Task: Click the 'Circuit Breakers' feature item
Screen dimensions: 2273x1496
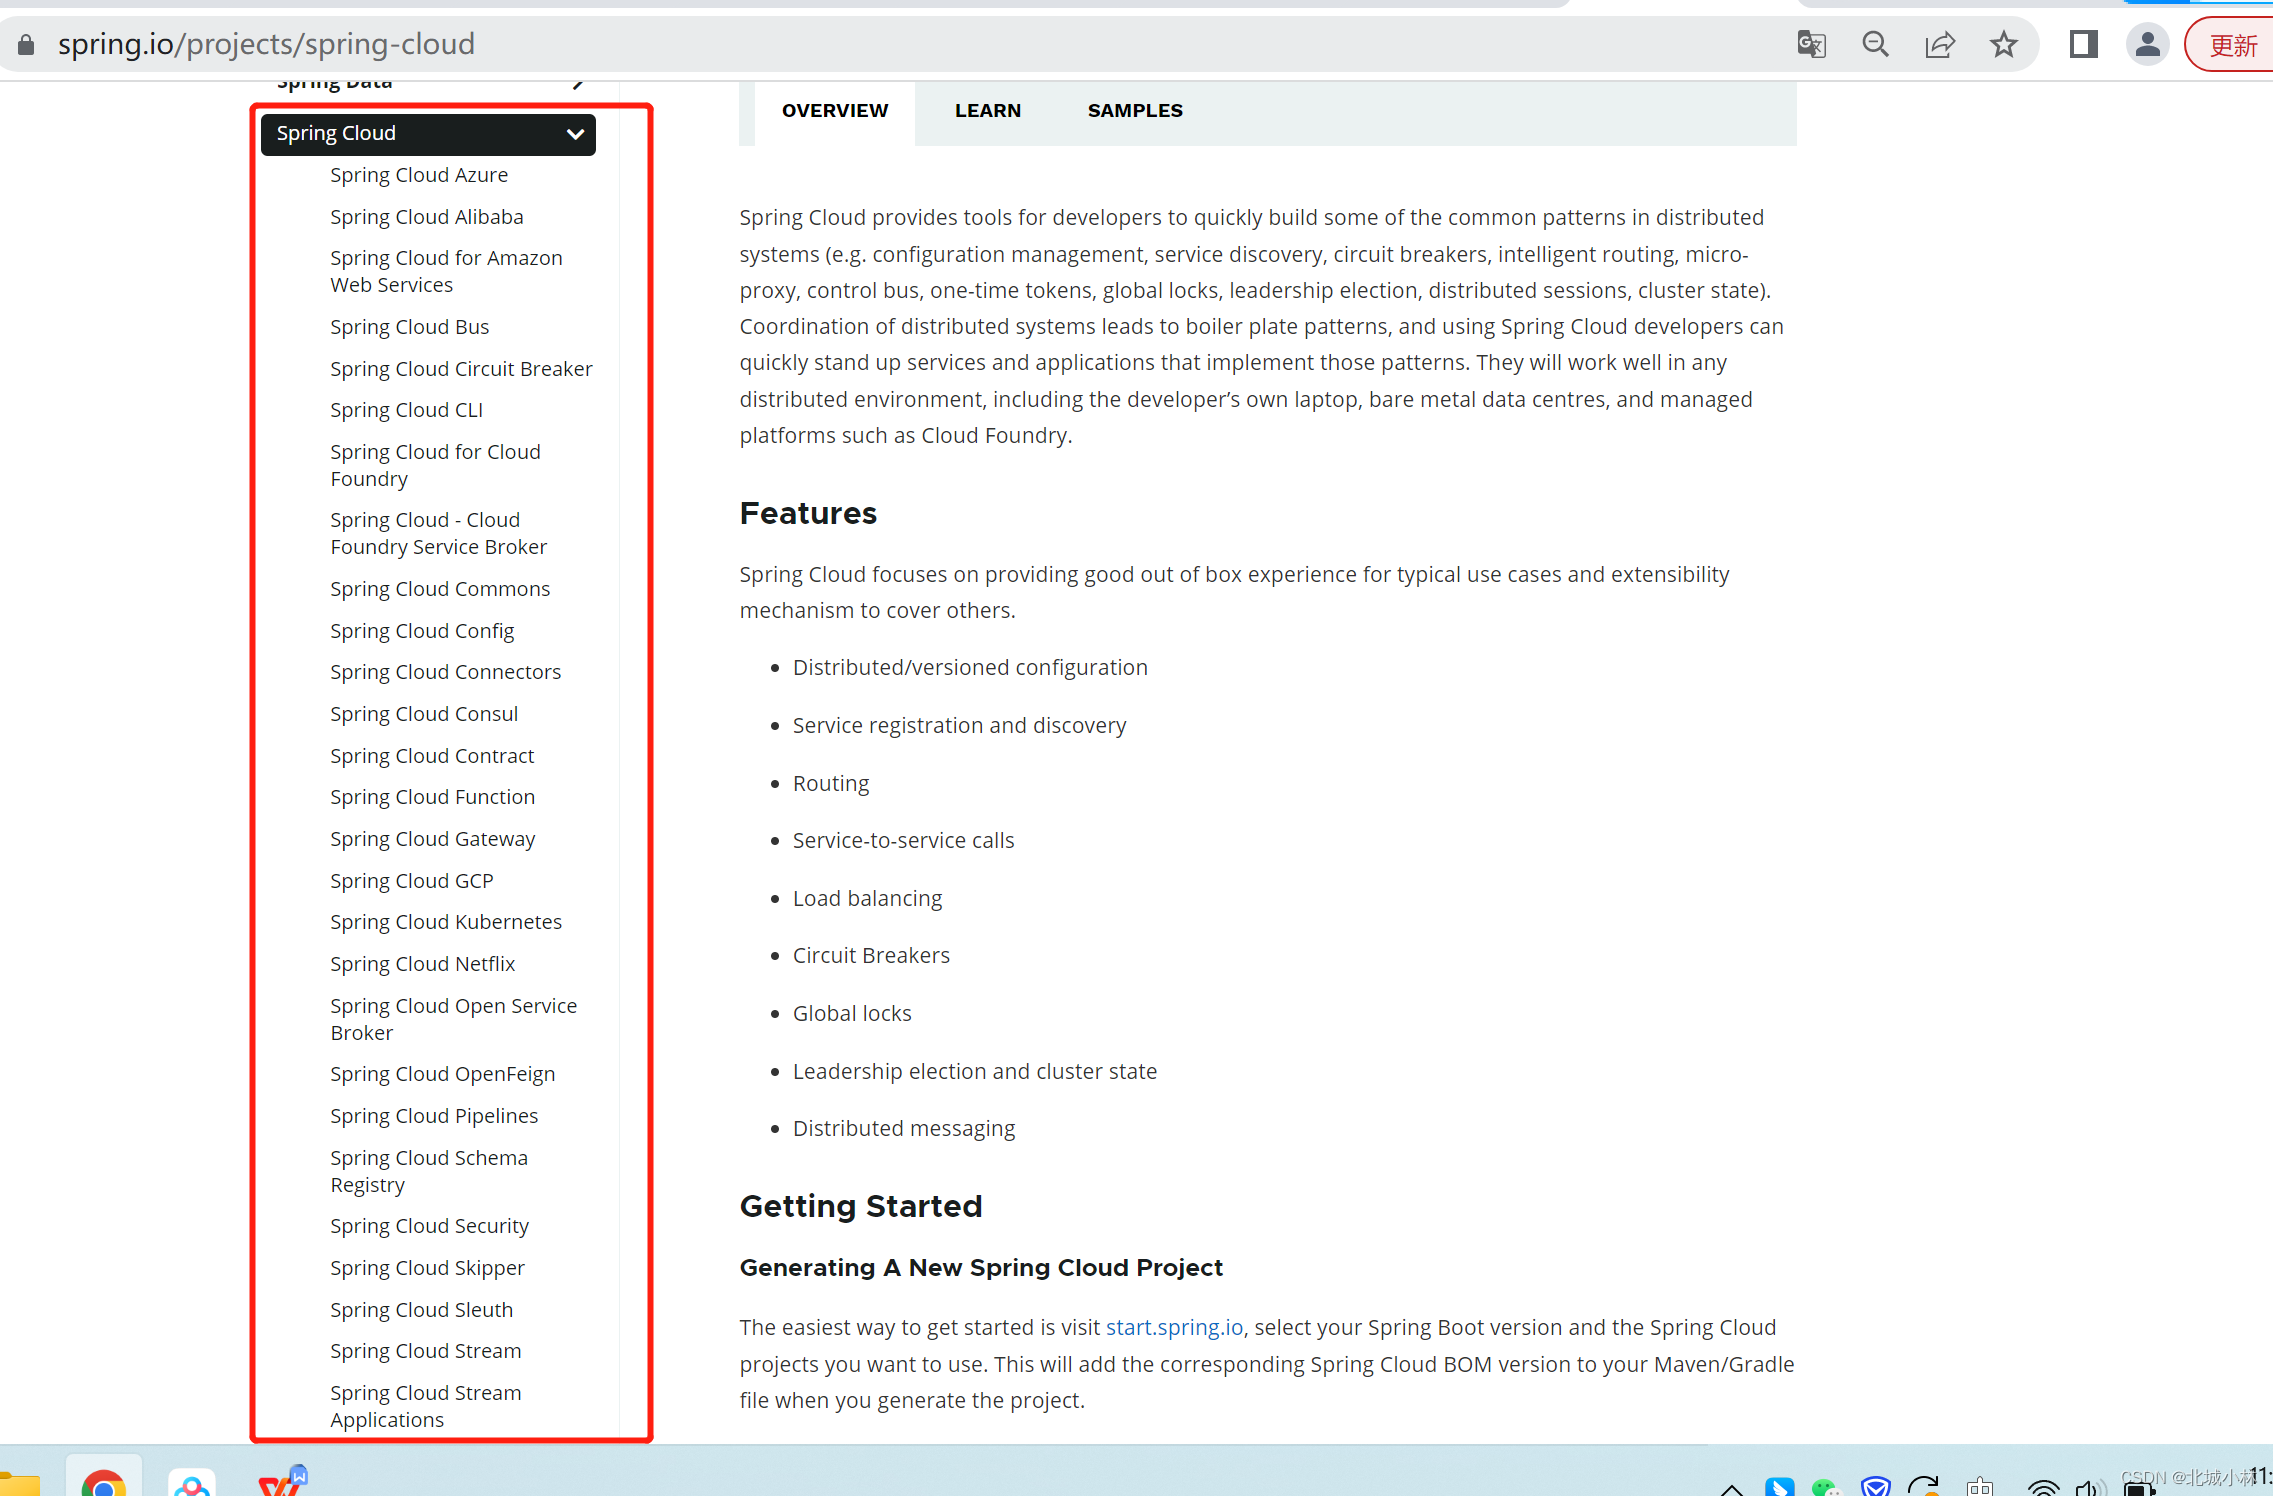Action: tap(871, 956)
